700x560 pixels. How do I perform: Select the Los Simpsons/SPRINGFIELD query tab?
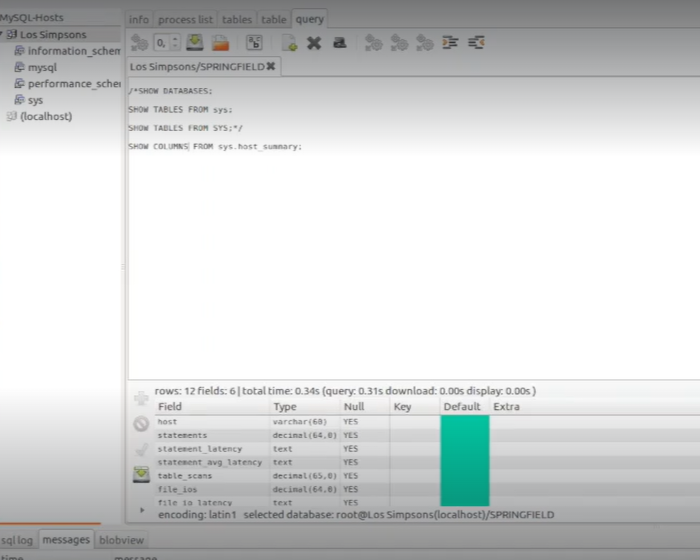[x=197, y=67]
